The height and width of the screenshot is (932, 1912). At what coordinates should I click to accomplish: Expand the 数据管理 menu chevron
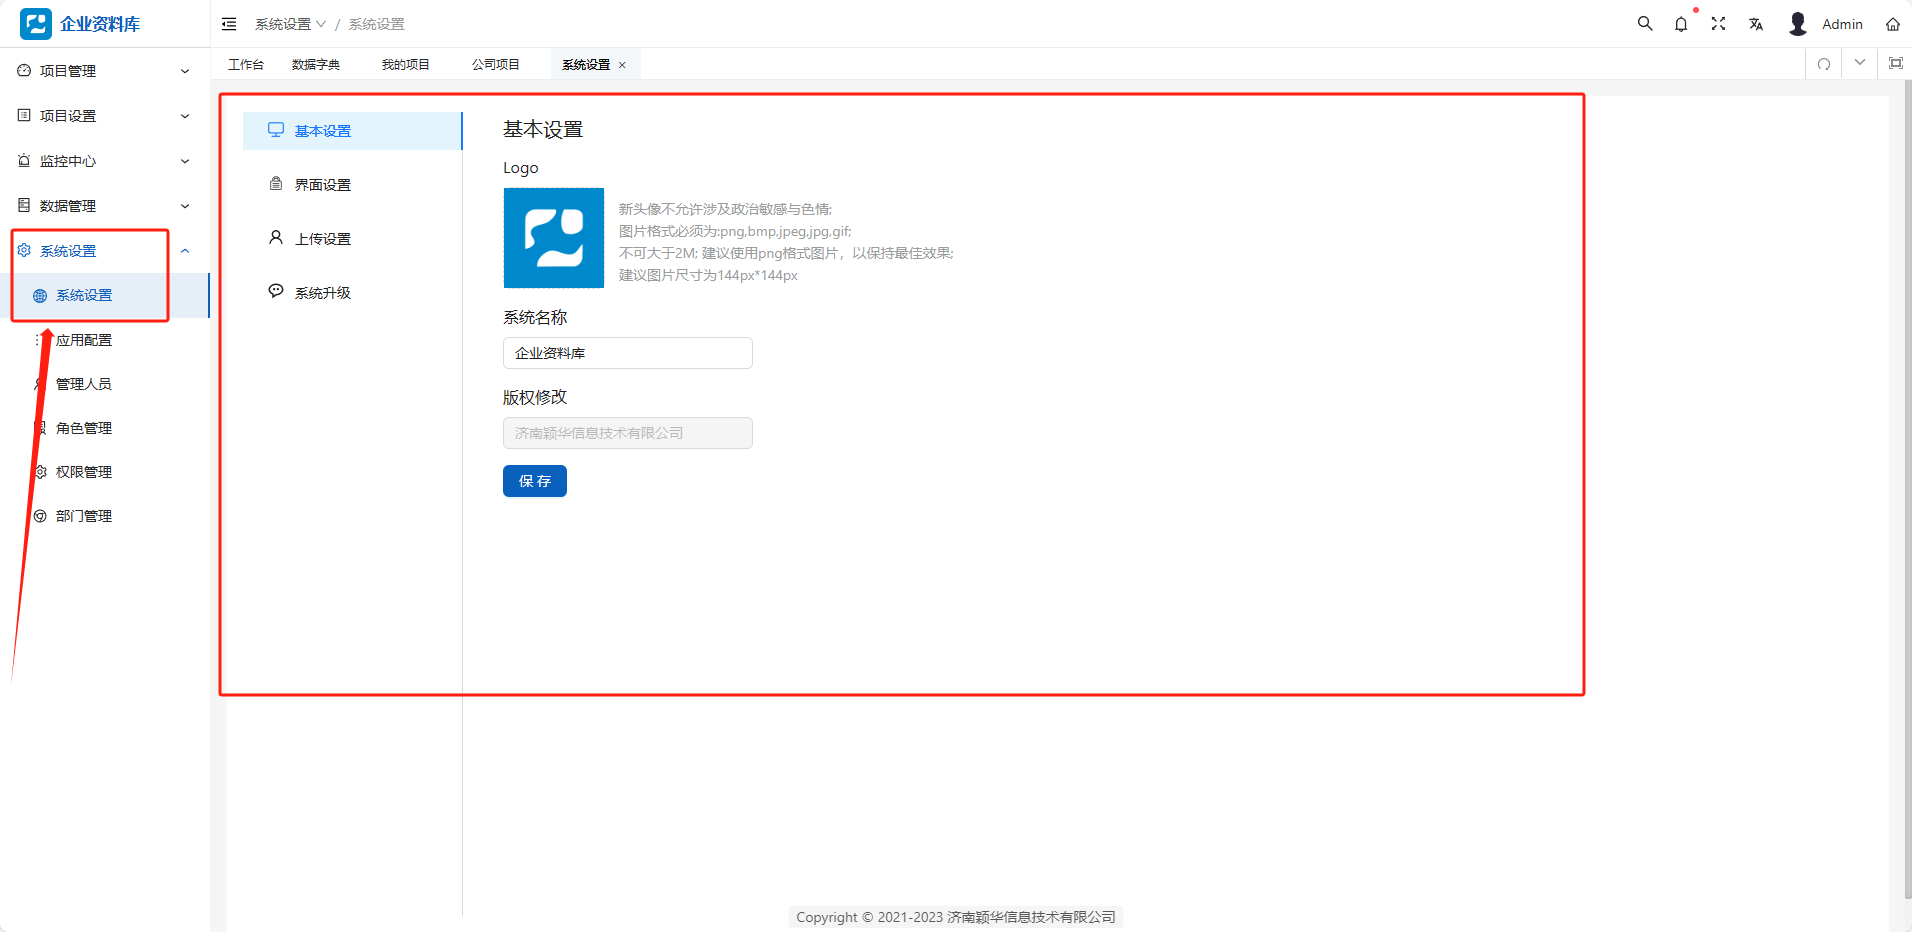(185, 206)
